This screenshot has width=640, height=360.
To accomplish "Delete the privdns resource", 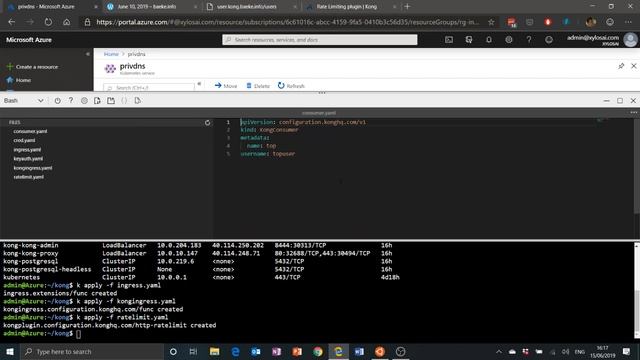I will pyautogui.click(x=258, y=86).
